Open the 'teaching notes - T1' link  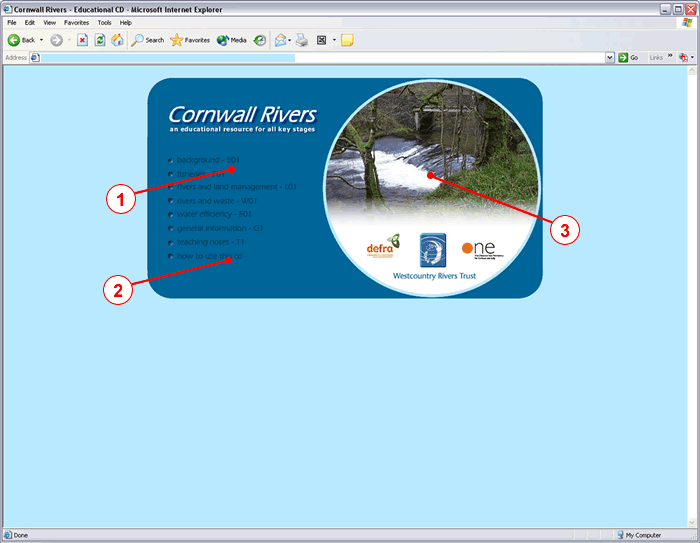pos(210,242)
